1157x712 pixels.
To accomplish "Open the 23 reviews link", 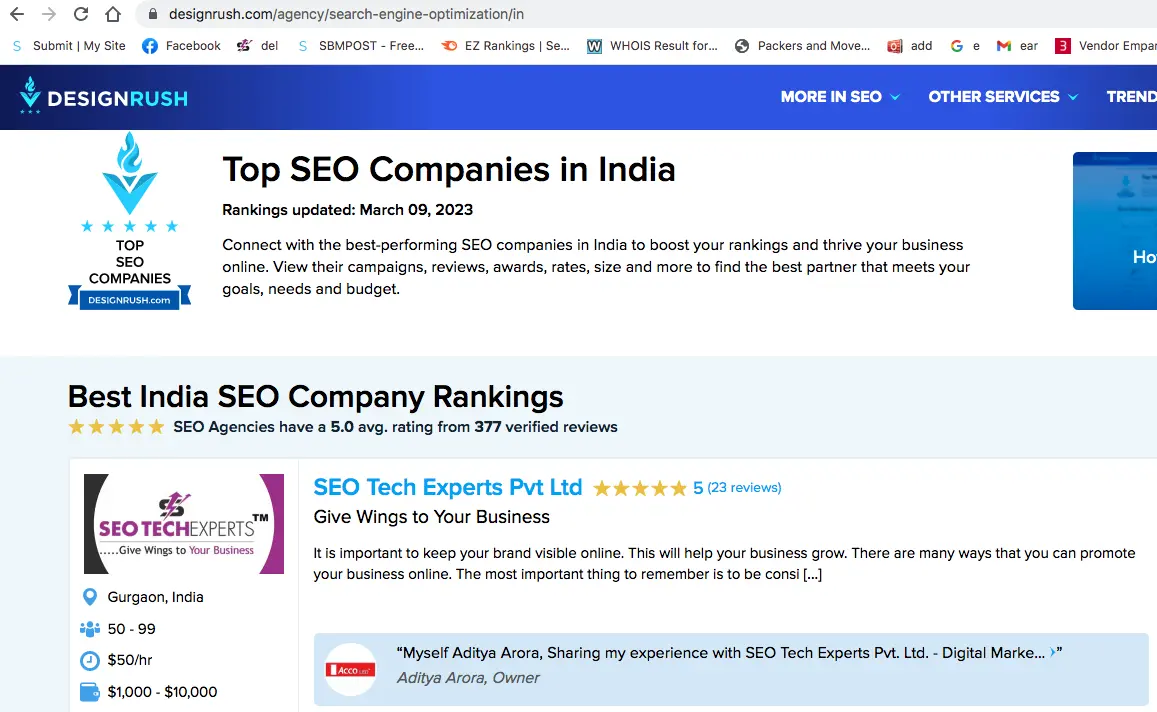I will pyautogui.click(x=744, y=488).
